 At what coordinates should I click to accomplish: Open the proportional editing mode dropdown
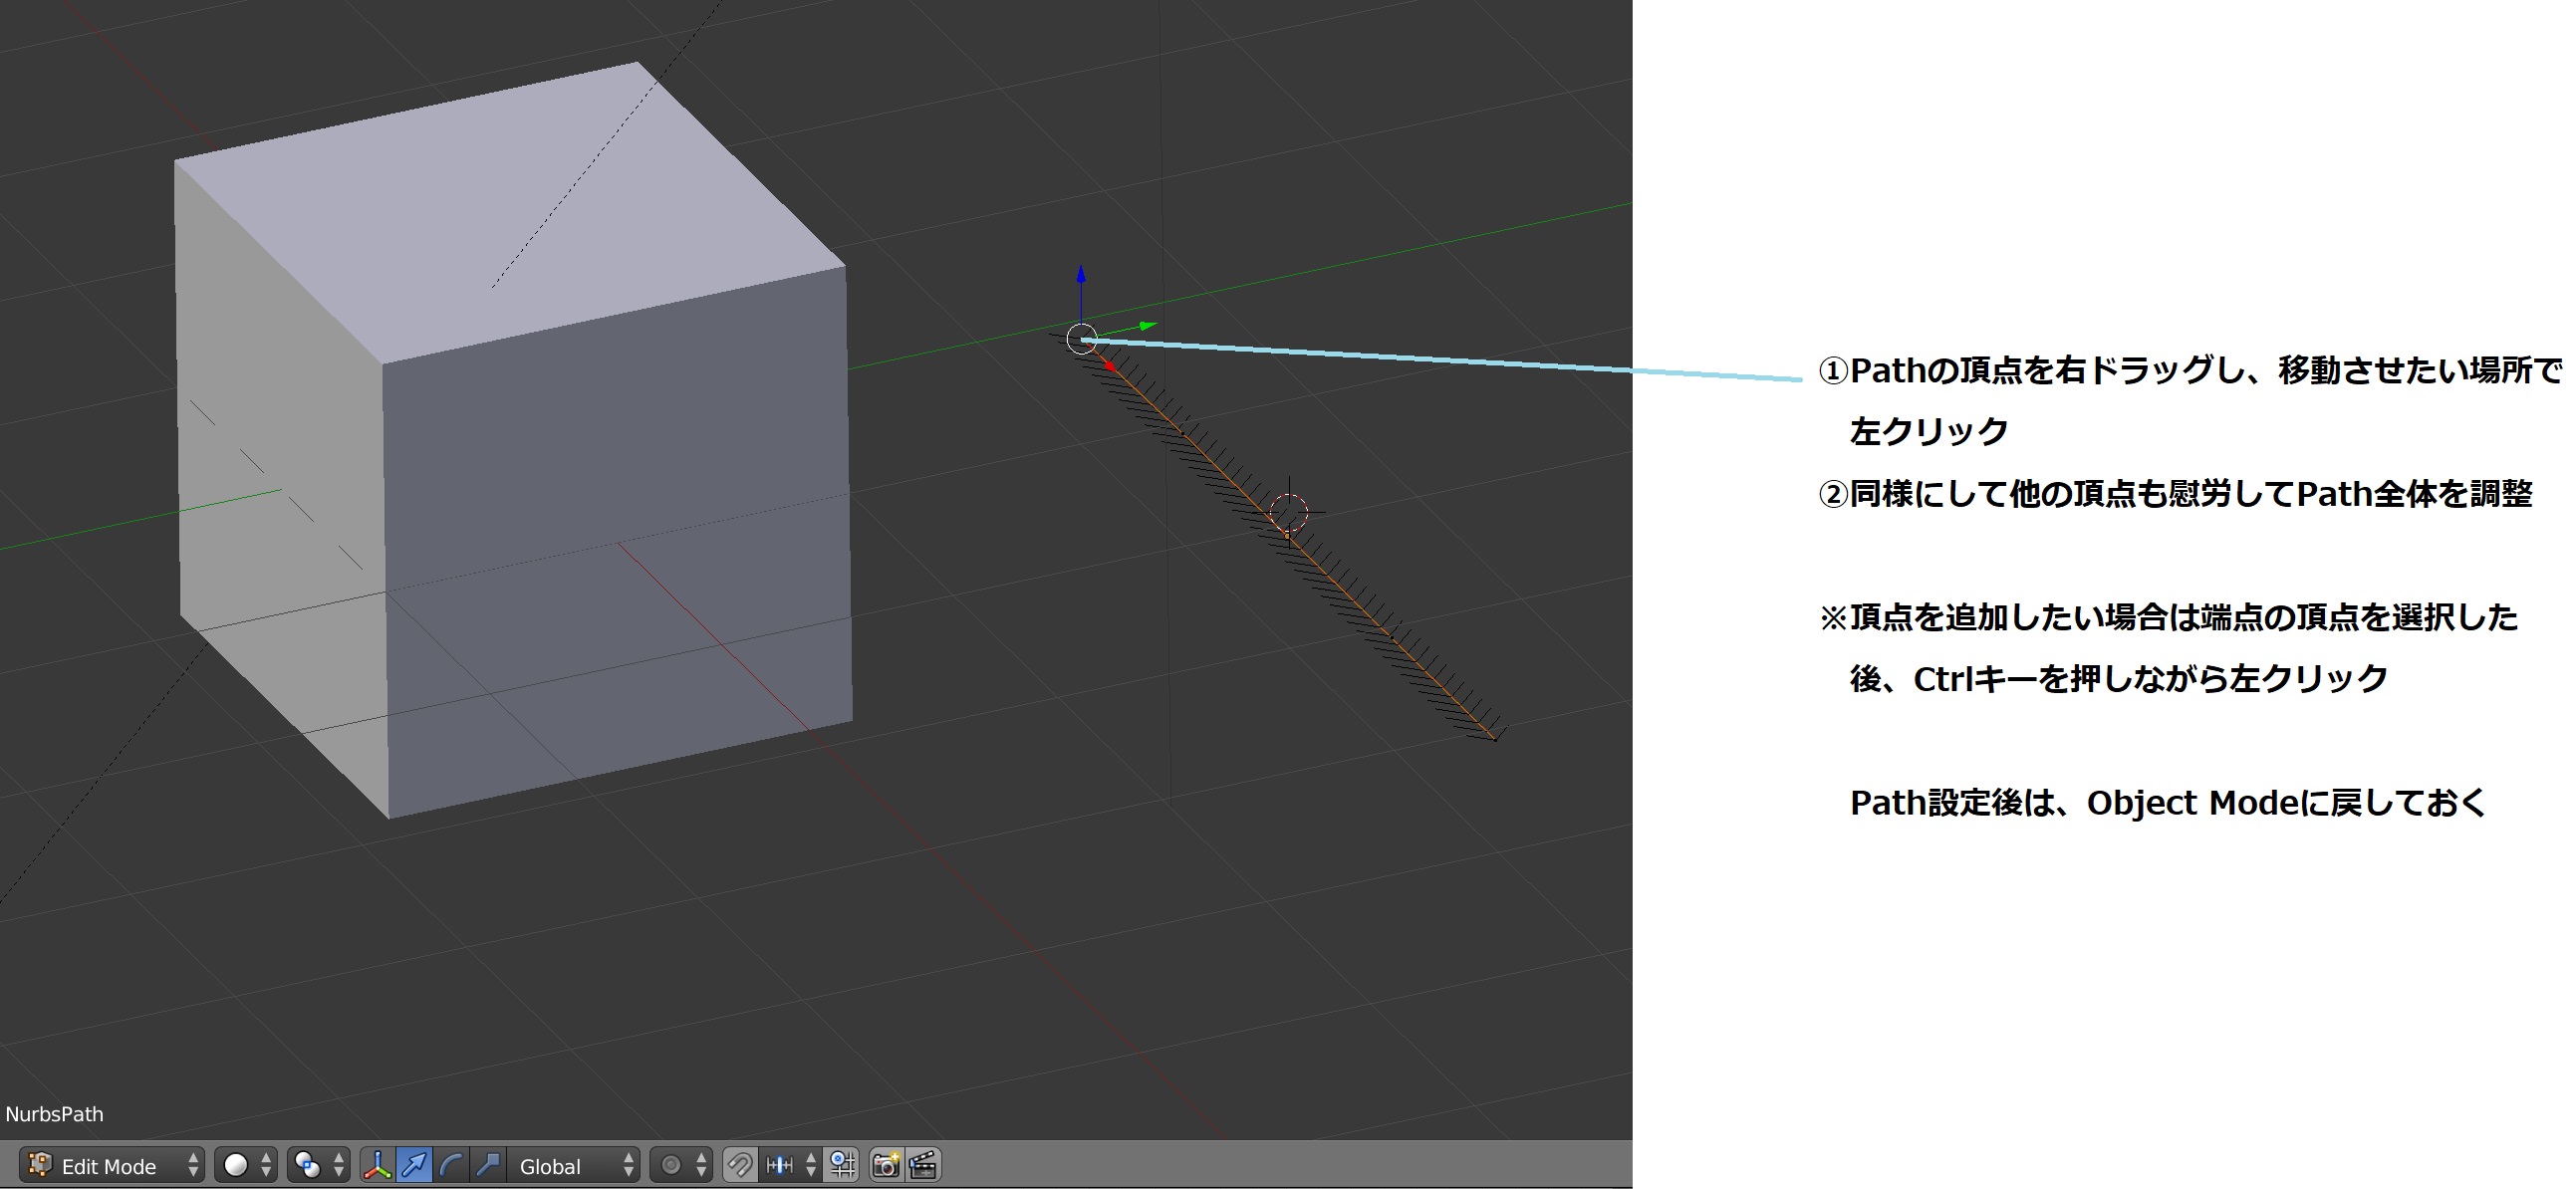pos(681,1165)
